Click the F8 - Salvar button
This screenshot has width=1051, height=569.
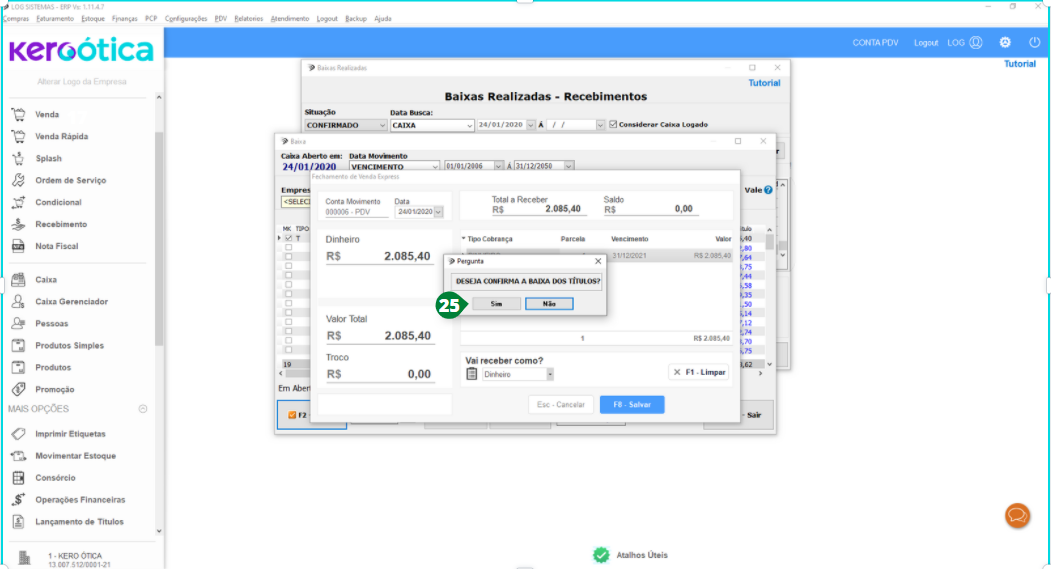point(631,405)
